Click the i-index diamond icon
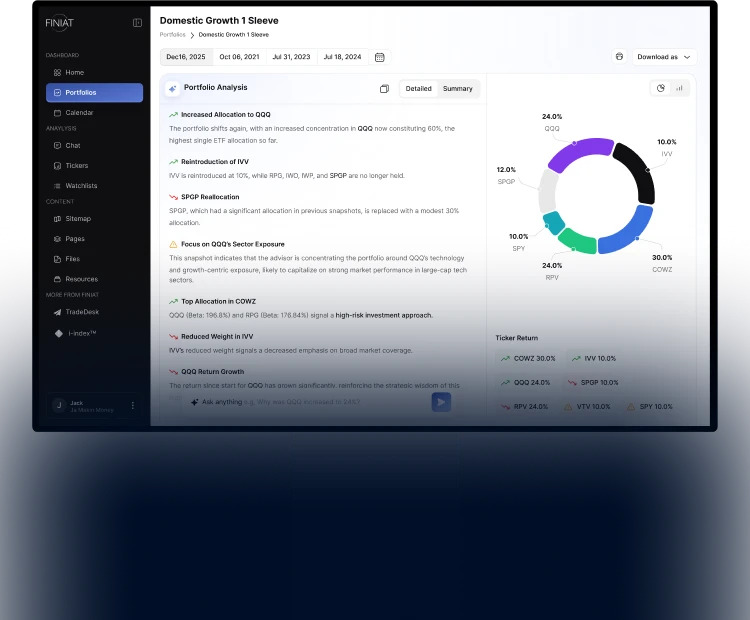The height and width of the screenshot is (620, 750). tap(58, 333)
